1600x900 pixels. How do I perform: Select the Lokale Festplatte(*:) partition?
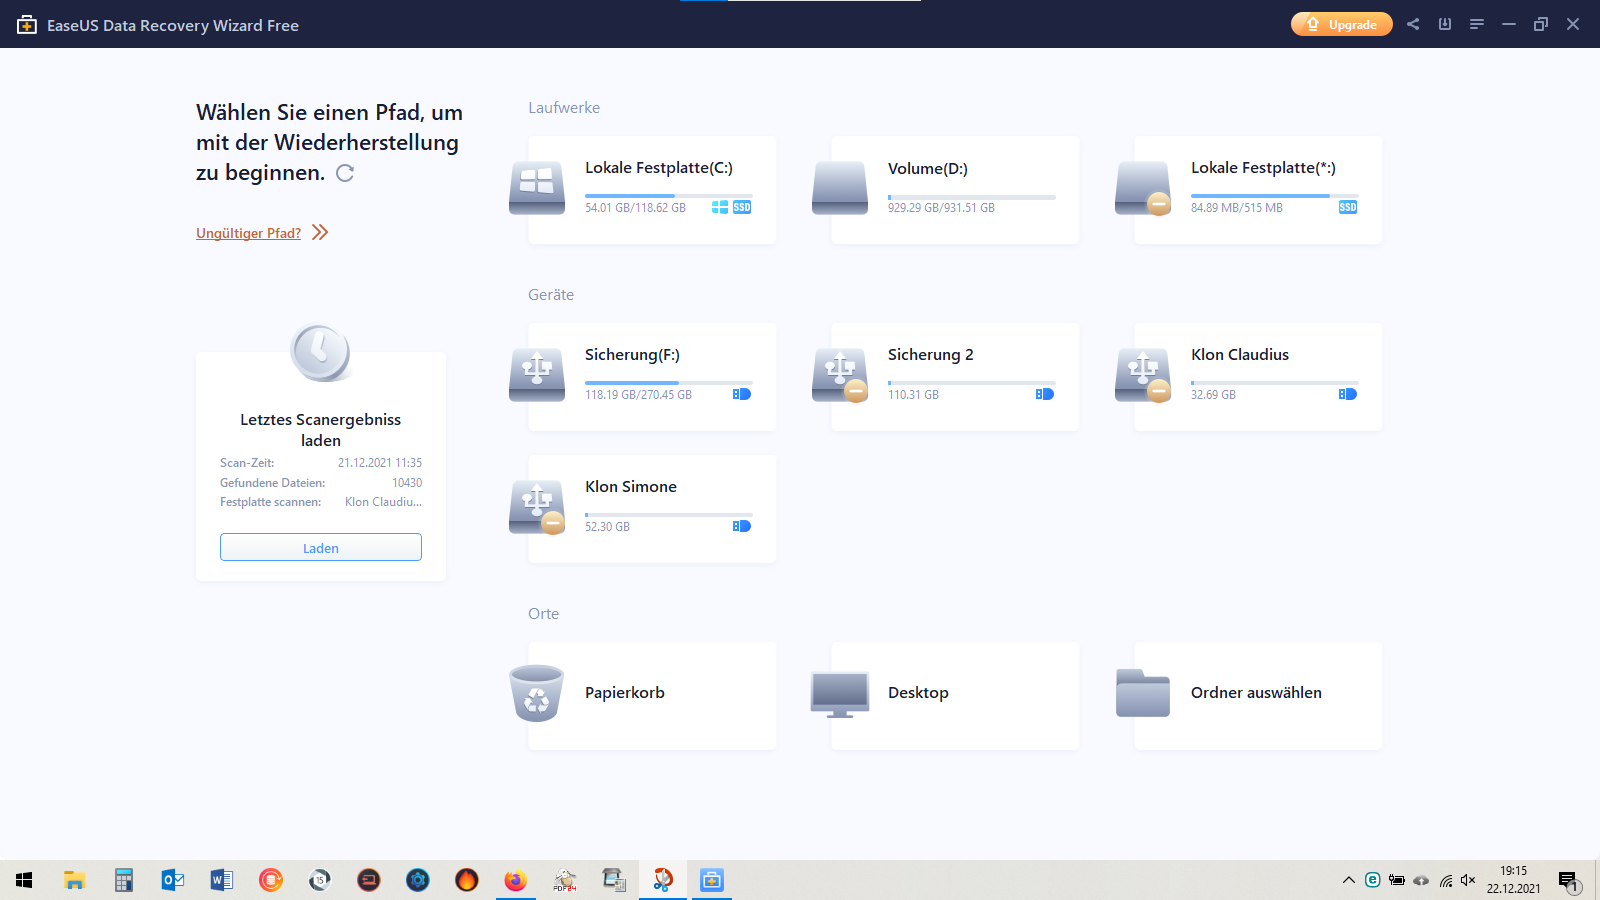pyautogui.click(x=1258, y=190)
